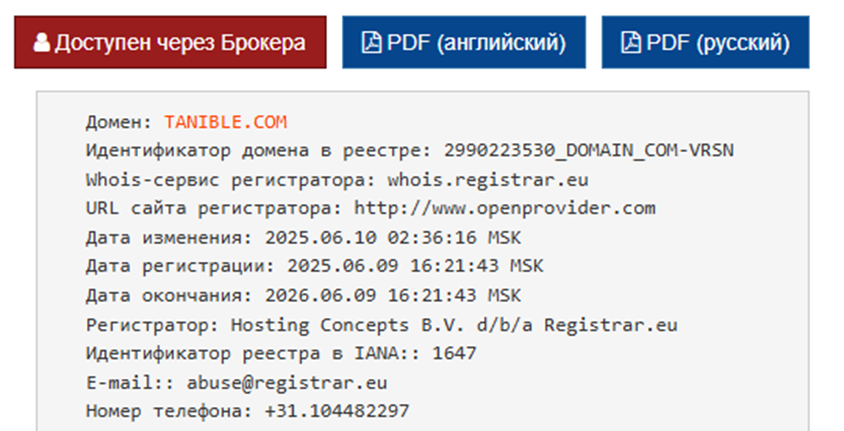
Task: Click PDF file icon for Russian version
Action: [x=630, y=43]
